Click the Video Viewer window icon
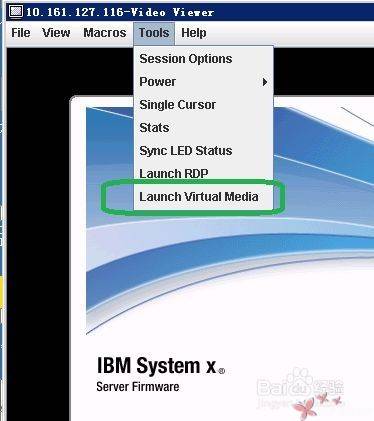The image size is (374, 421). [16, 11]
